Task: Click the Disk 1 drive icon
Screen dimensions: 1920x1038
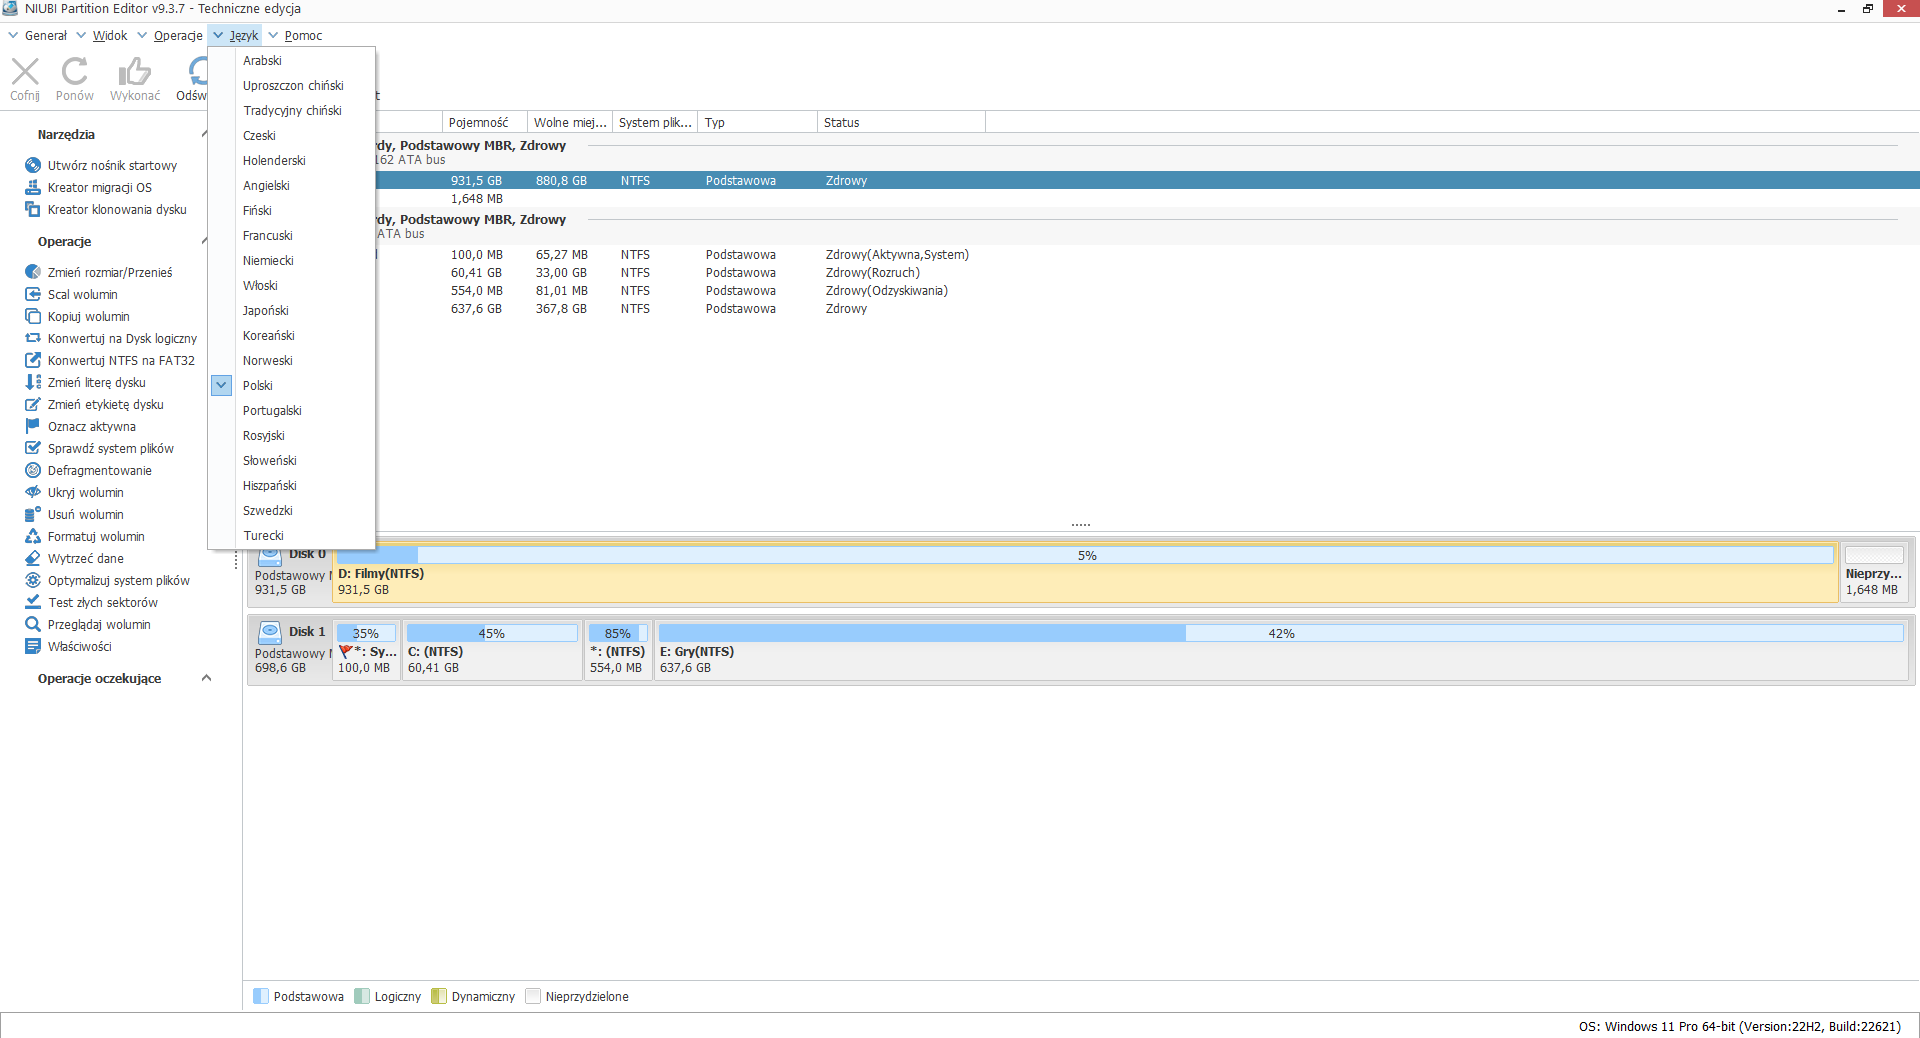Action: pos(270,632)
